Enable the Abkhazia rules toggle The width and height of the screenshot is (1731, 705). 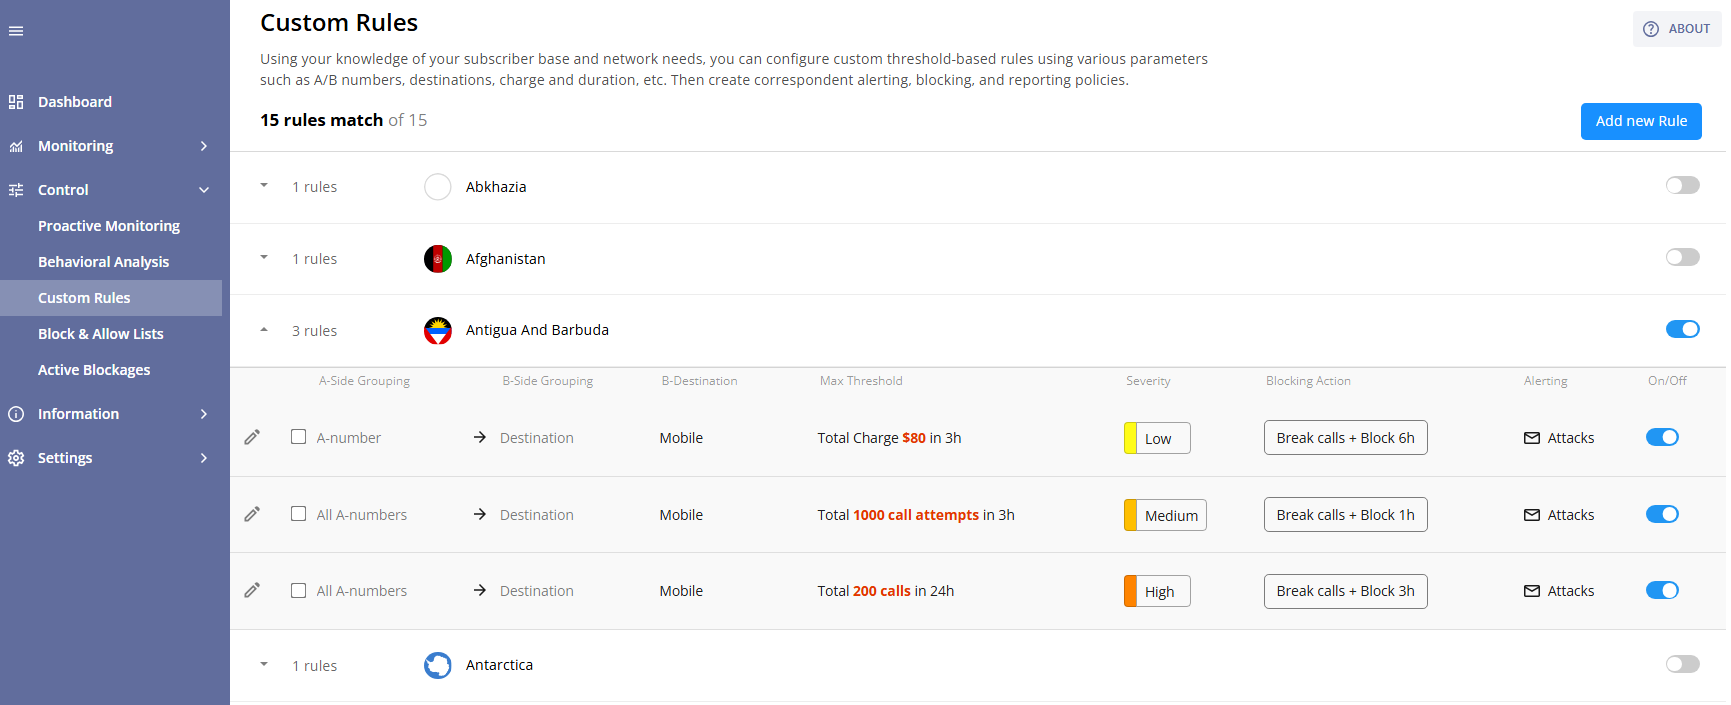1683,185
